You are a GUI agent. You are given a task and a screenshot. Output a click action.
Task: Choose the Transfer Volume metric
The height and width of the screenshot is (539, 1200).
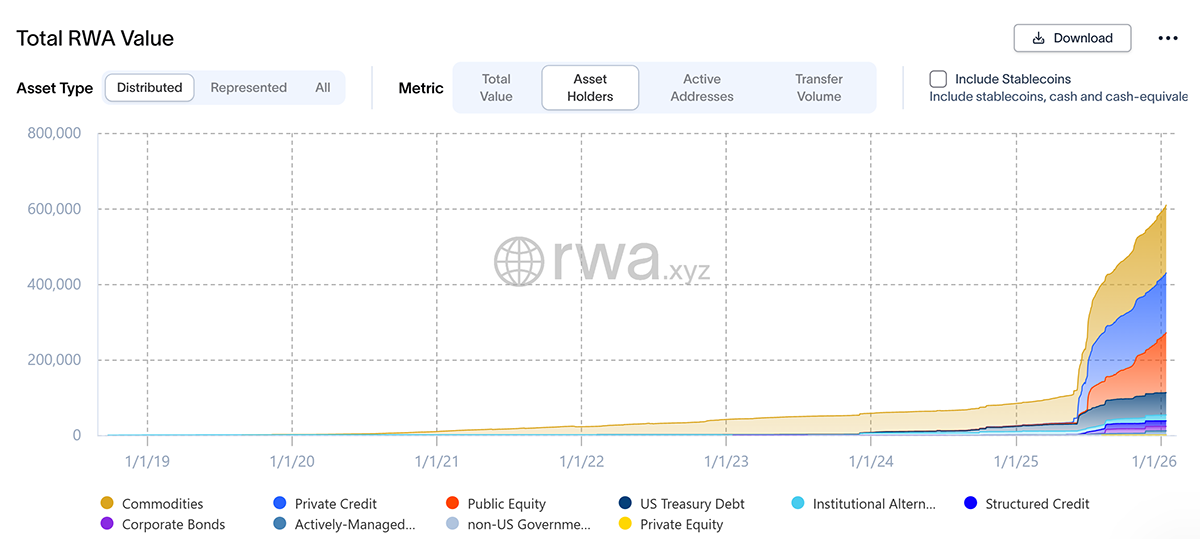tap(818, 88)
